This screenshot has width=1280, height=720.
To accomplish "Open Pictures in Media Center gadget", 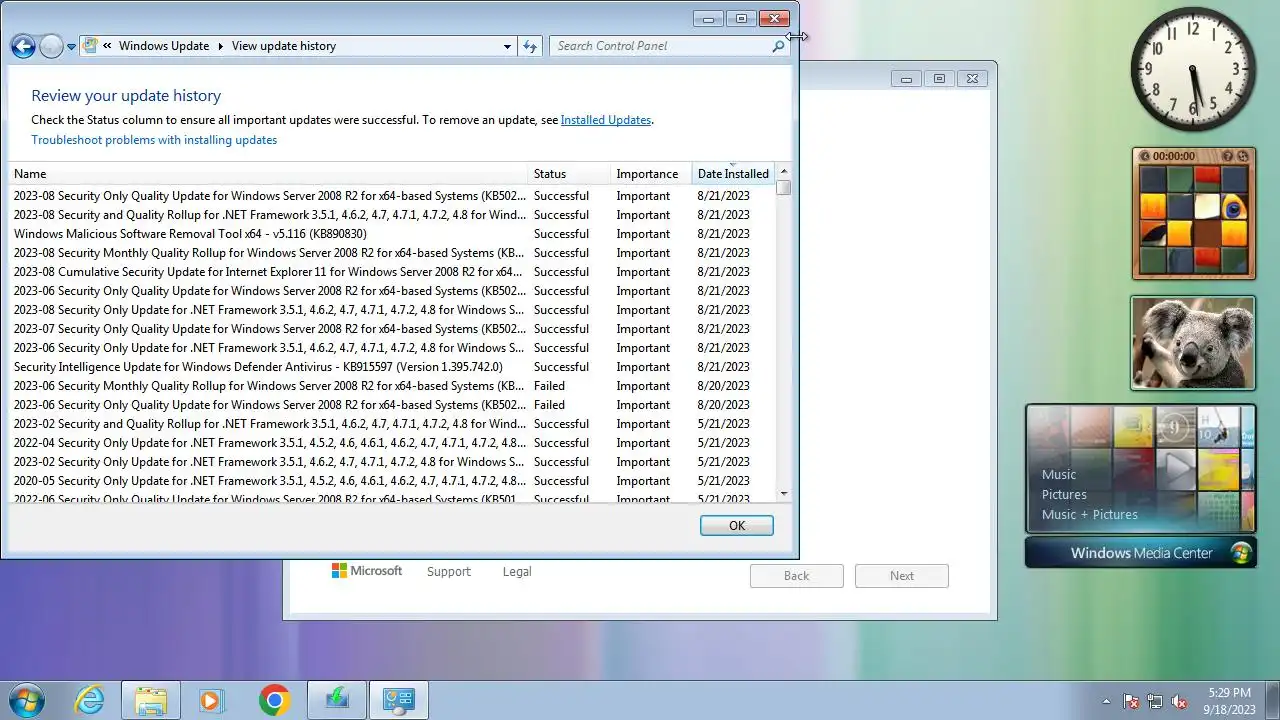I will pos(1064,495).
